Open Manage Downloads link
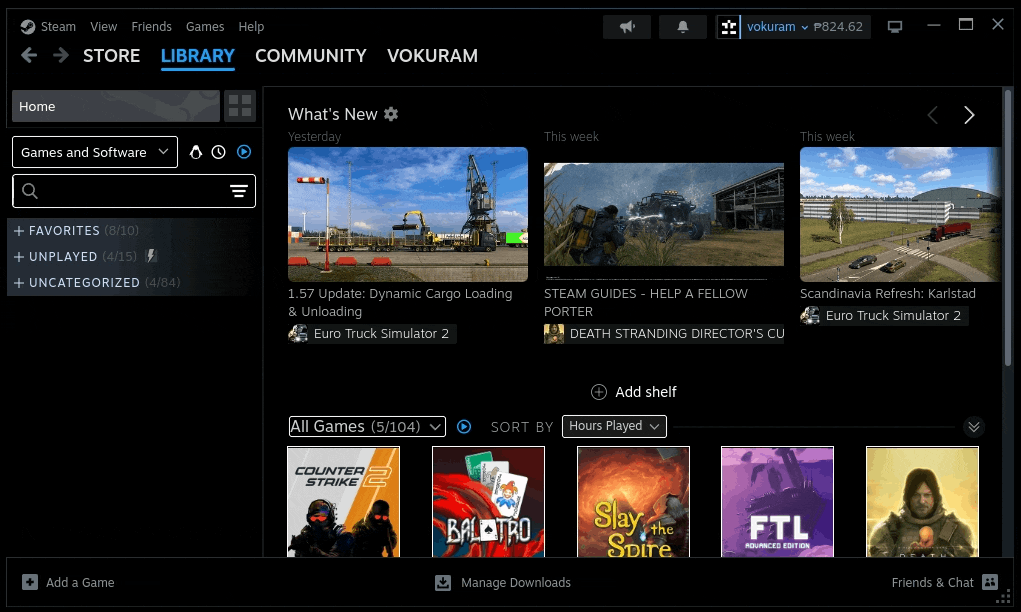This screenshot has height=612, width=1021. point(516,583)
